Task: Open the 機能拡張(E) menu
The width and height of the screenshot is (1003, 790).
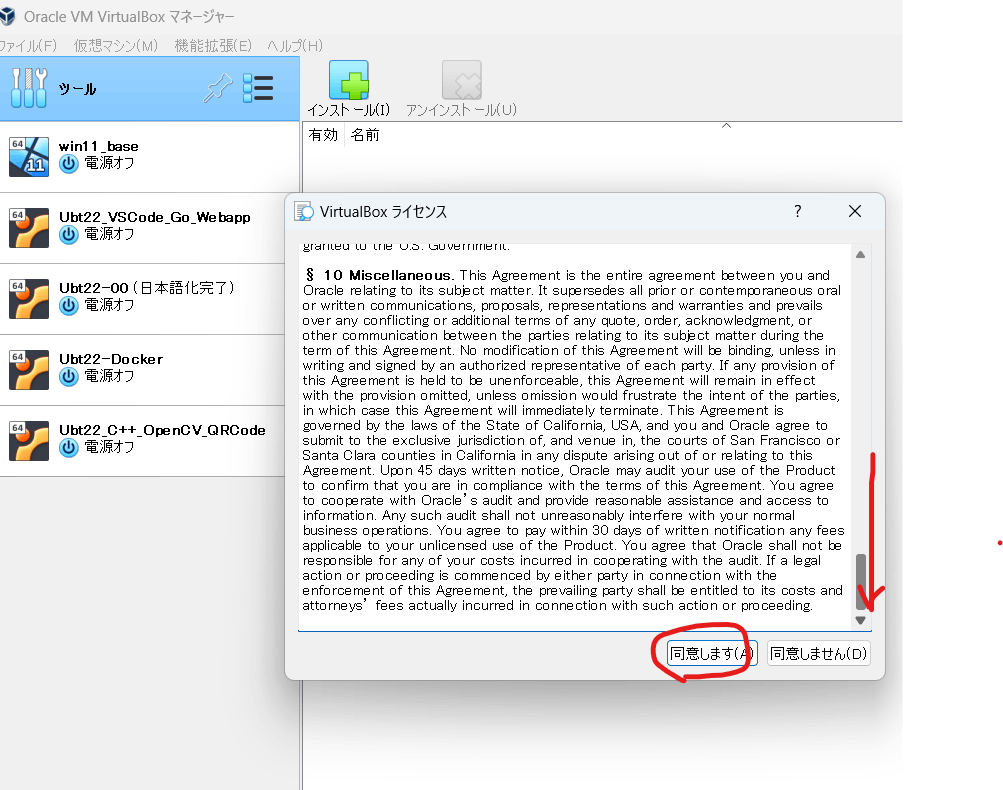Action: pyautogui.click(x=213, y=45)
